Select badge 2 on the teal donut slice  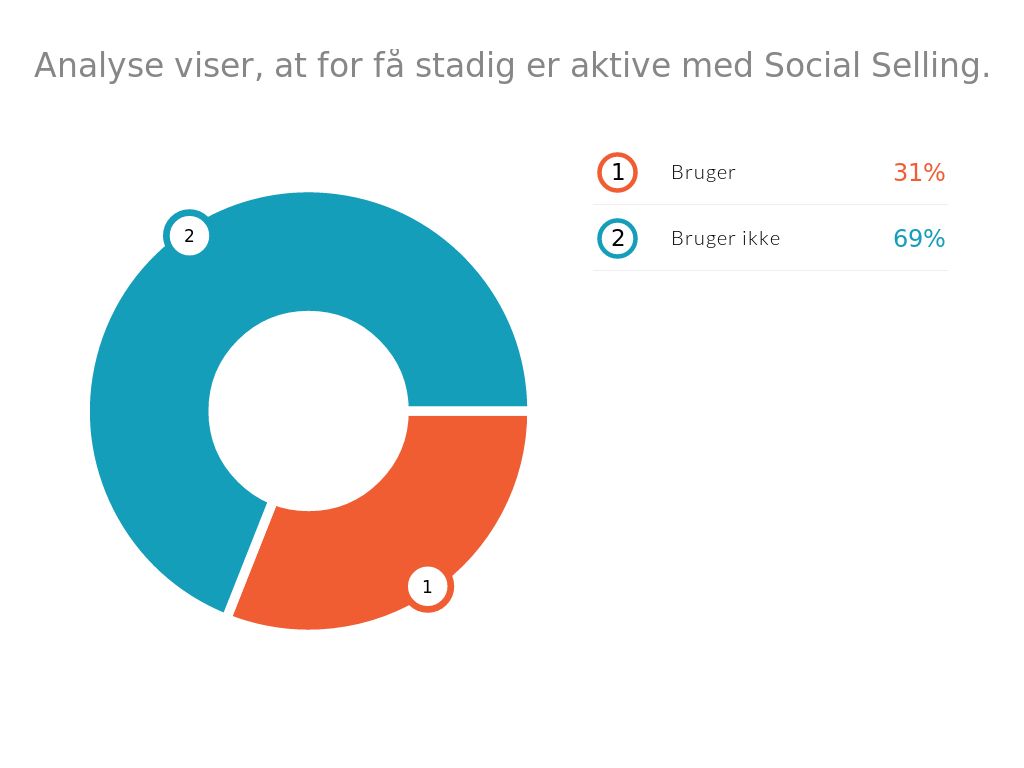pyautogui.click(x=188, y=236)
